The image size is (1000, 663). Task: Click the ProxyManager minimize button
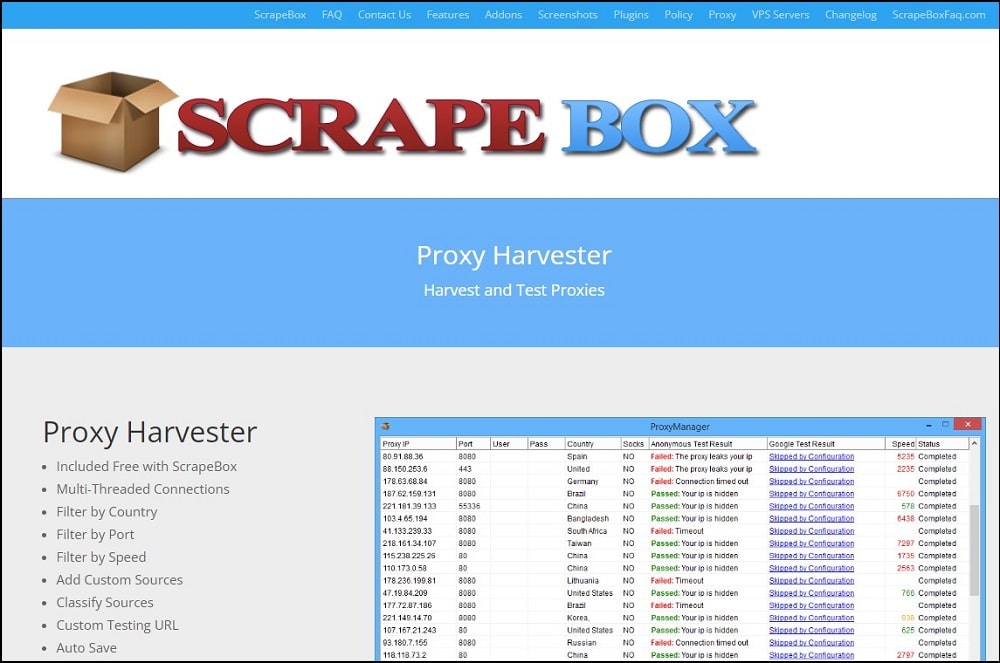point(929,425)
